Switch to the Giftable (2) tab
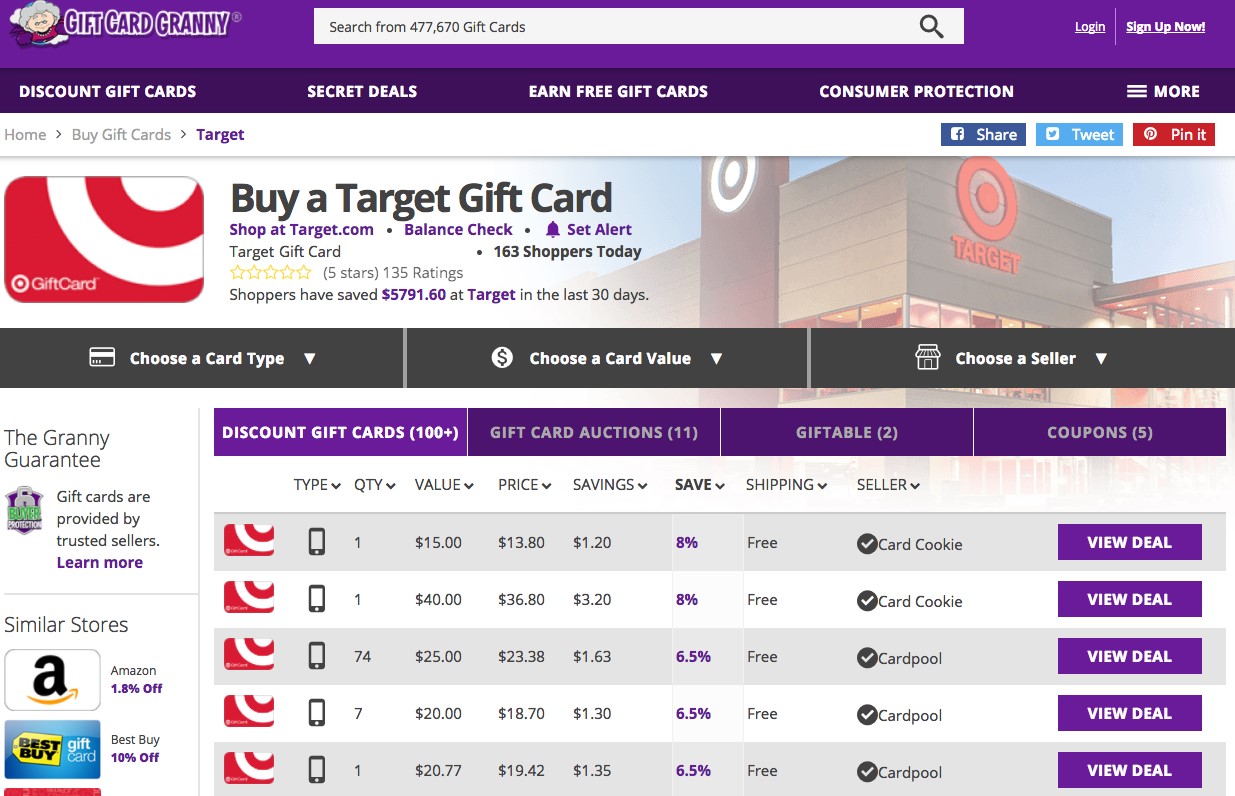Viewport: 1235px width, 796px height. tap(847, 432)
